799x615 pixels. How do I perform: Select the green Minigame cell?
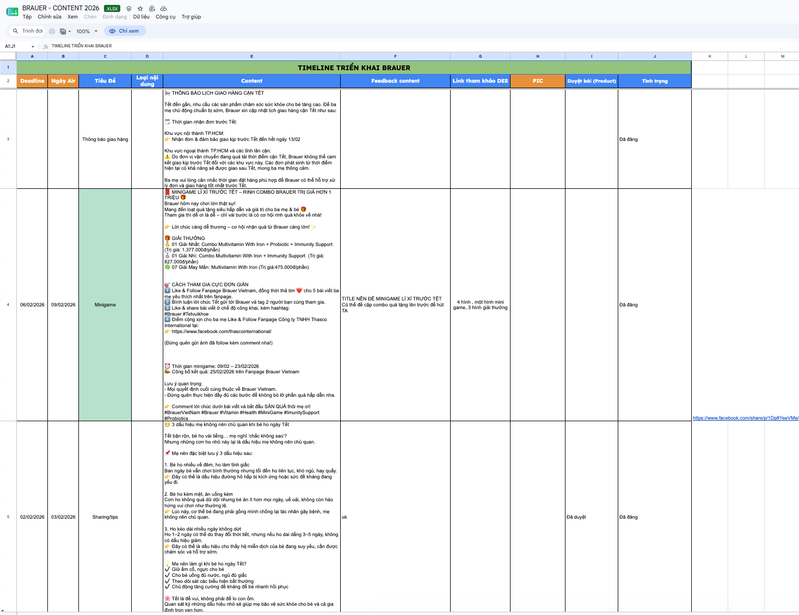click(x=105, y=305)
